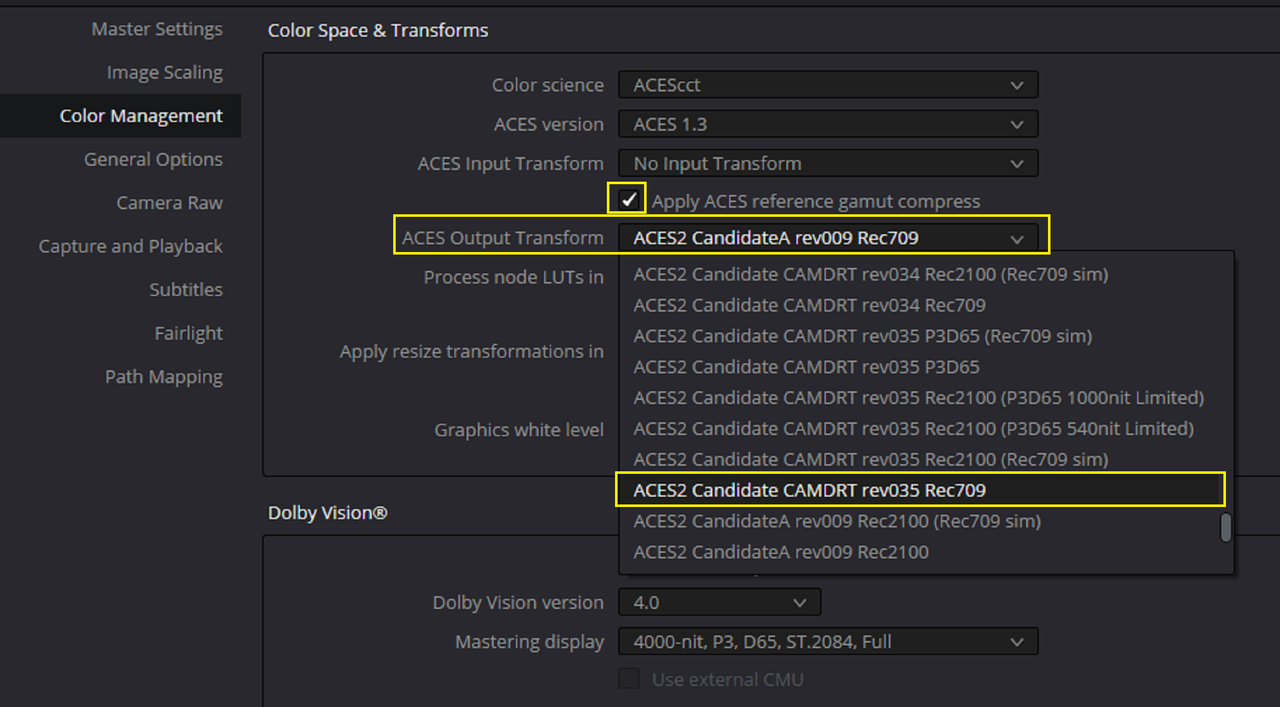Toggle the Use external CMU checkbox
Screen dimensions: 1280x707
(x=628, y=679)
